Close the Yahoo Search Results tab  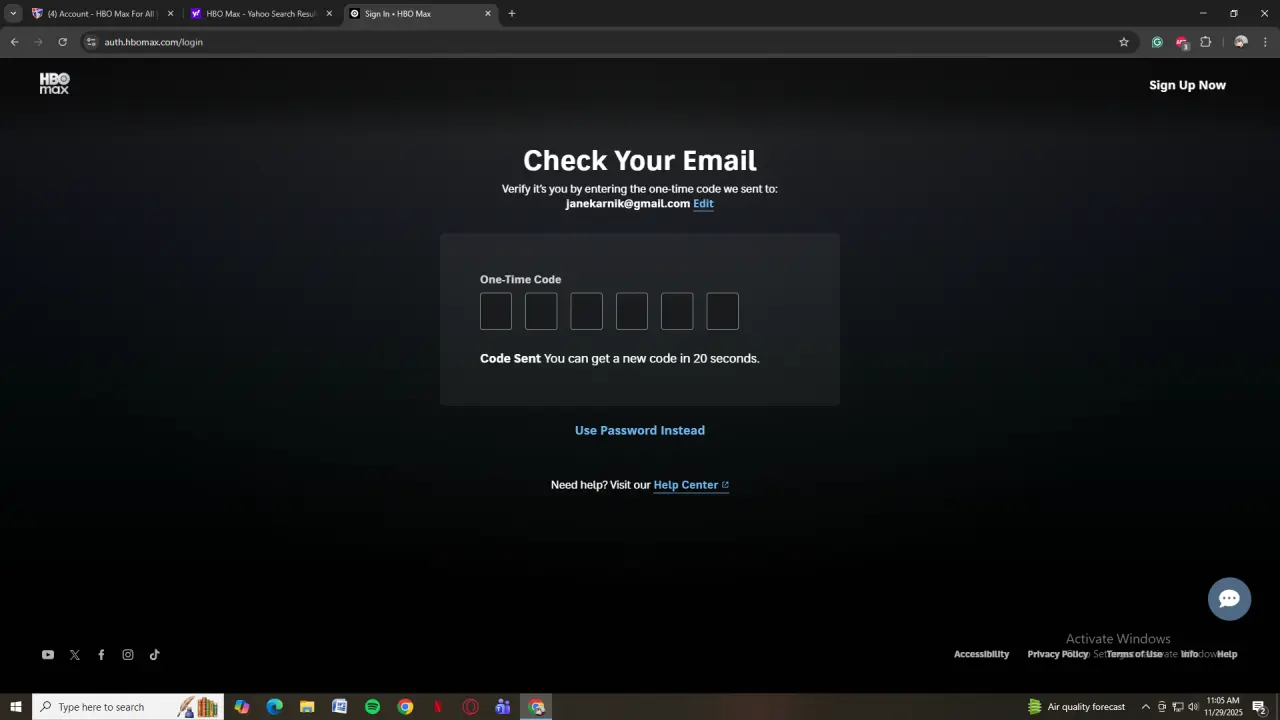(x=329, y=14)
